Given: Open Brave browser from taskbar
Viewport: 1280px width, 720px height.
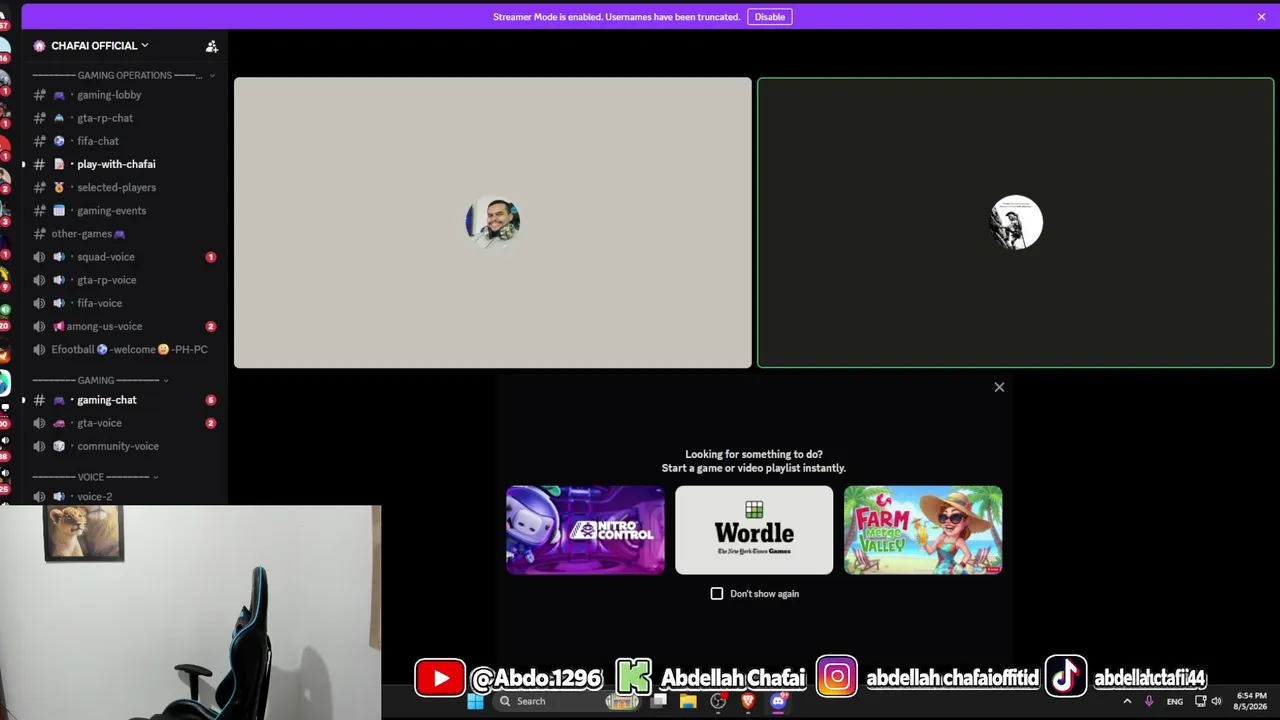Looking at the screenshot, I should (748, 701).
